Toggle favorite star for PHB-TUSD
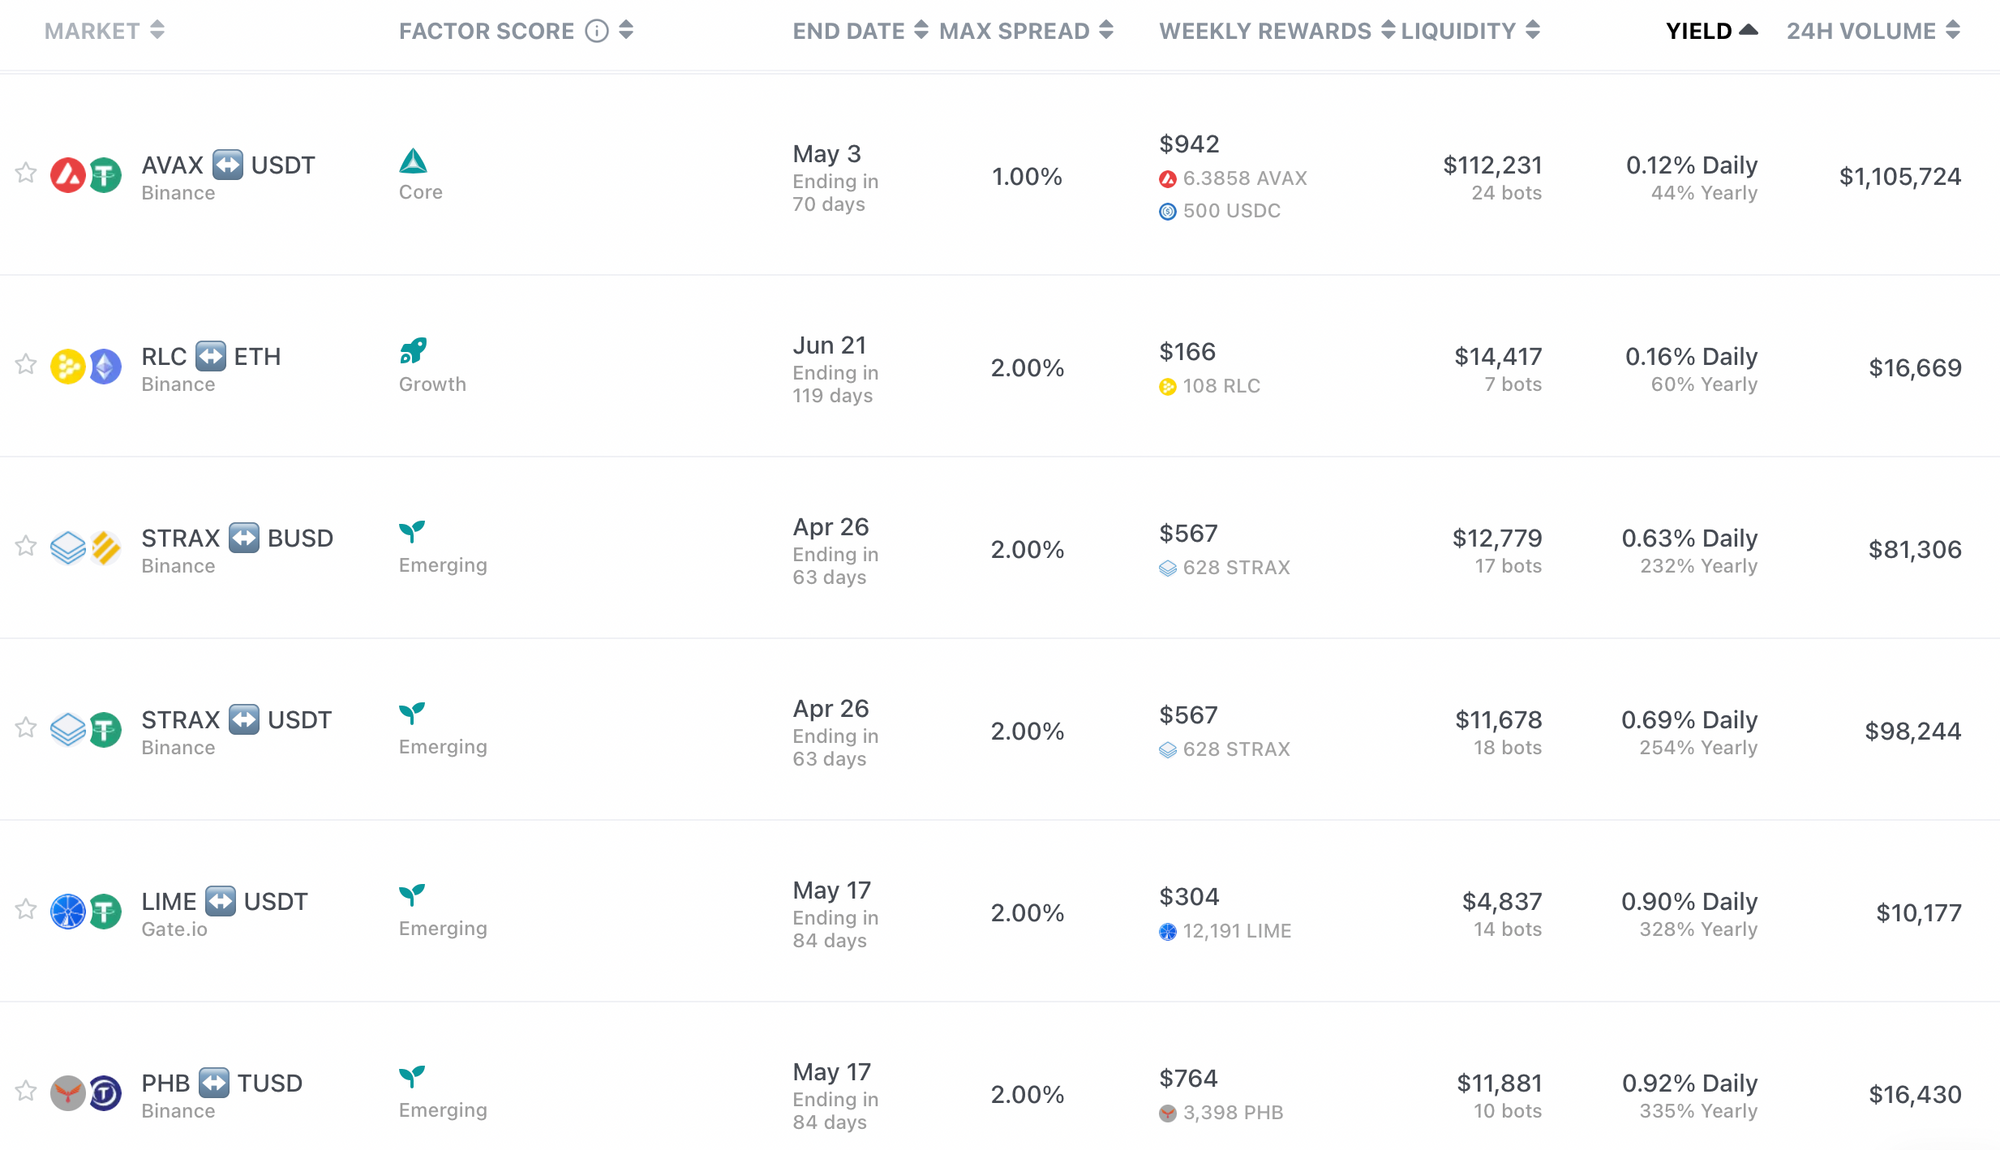Viewport: 2000px width, 1150px height. (x=26, y=1091)
